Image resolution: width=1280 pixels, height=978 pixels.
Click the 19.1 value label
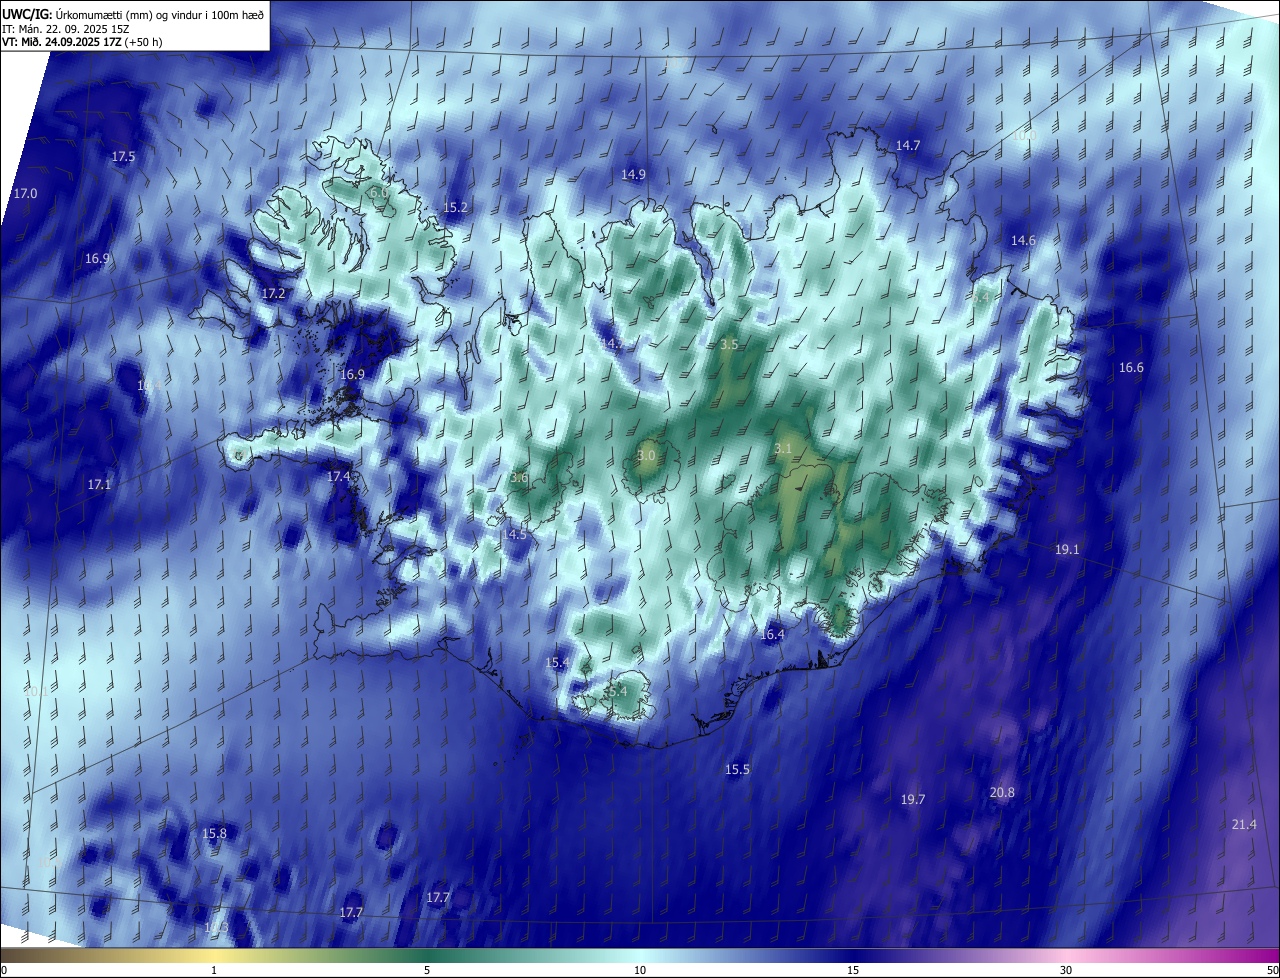click(x=1067, y=550)
